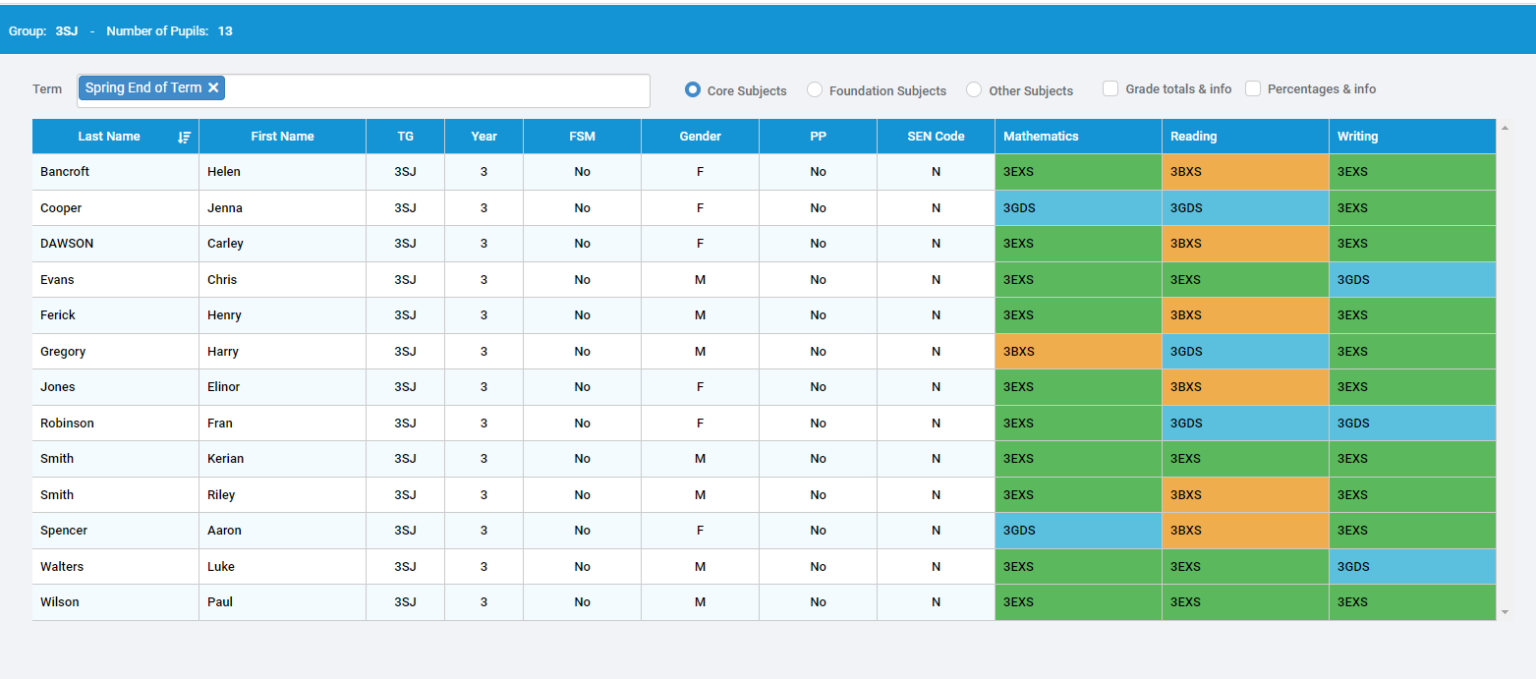1536x679 pixels.
Task: Click the scrollbar up arrow
Action: click(x=1504, y=127)
